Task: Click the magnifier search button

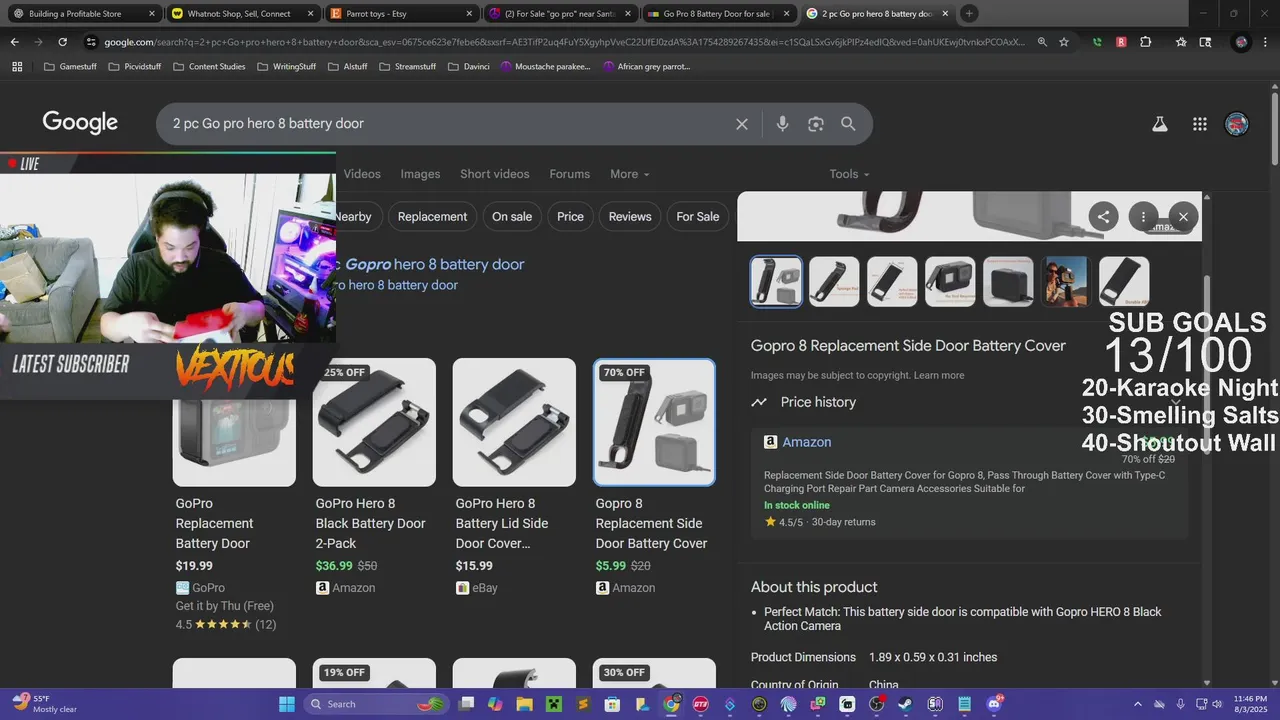Action: [x=848, y=124]
